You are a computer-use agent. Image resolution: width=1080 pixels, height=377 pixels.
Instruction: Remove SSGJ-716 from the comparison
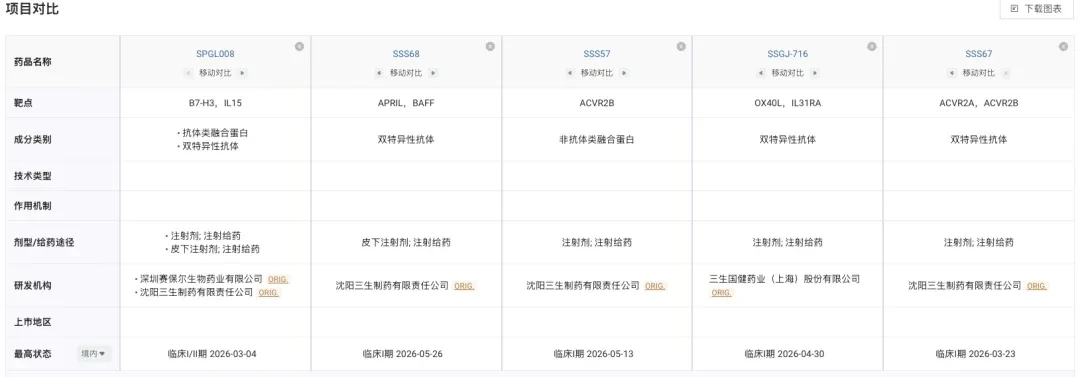[871, 46]
